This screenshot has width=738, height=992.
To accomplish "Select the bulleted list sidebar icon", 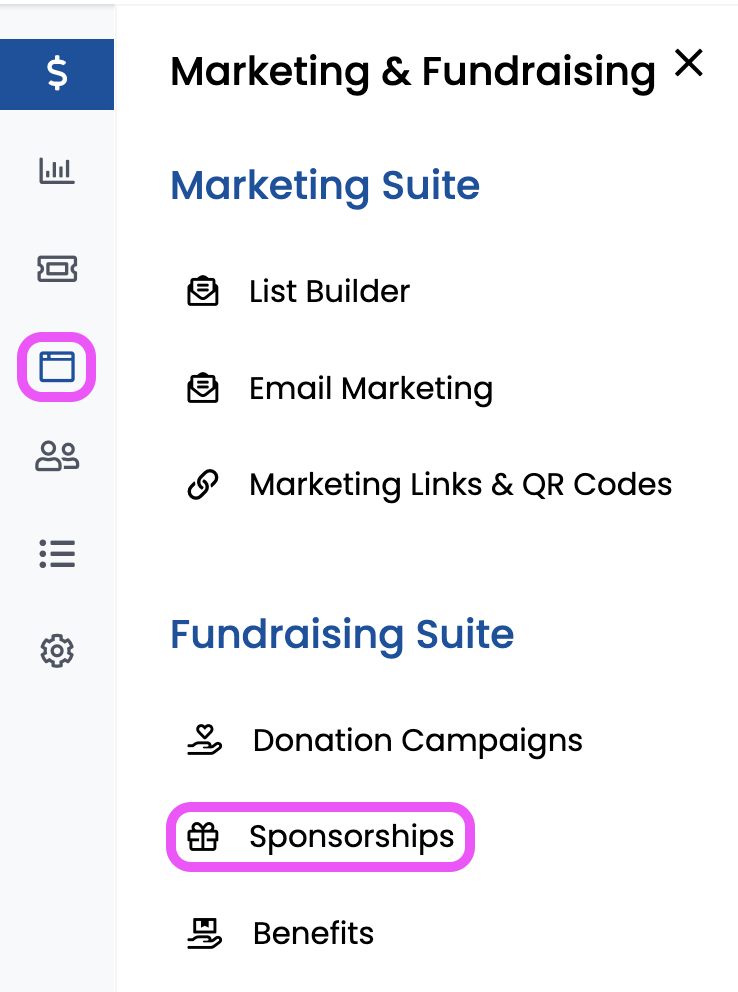I will [57, 553].
